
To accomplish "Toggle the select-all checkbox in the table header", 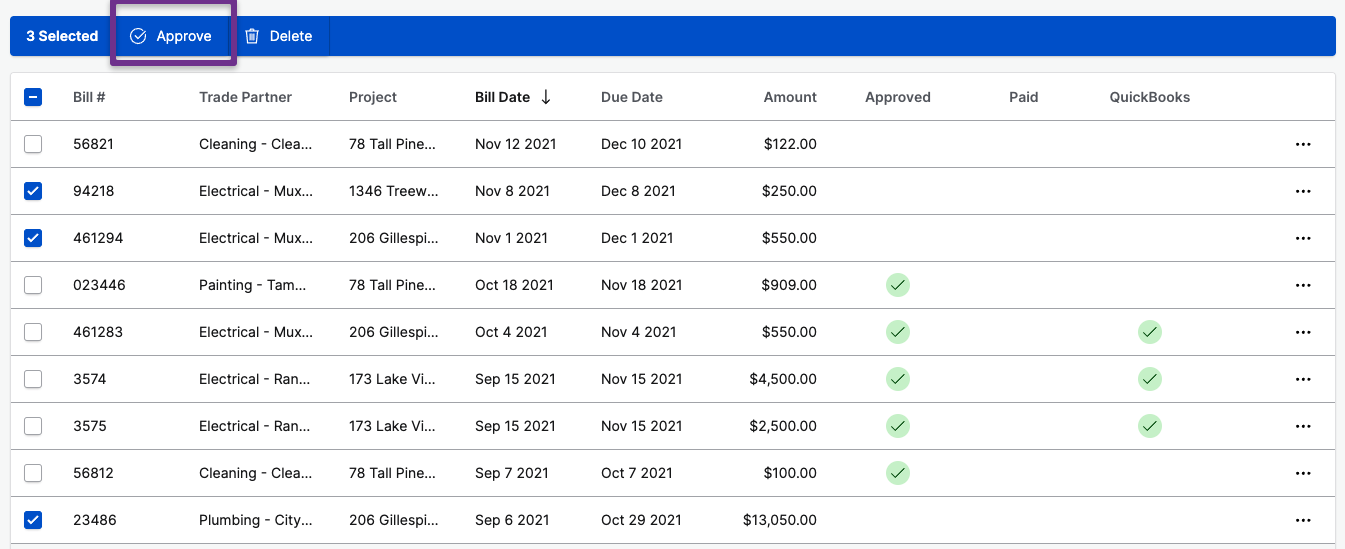I will pyautogui.click(x=33, y=97).
